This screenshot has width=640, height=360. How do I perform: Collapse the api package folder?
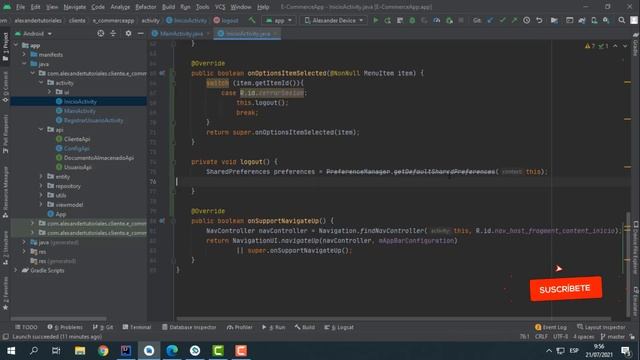click(x=41, y=130)
